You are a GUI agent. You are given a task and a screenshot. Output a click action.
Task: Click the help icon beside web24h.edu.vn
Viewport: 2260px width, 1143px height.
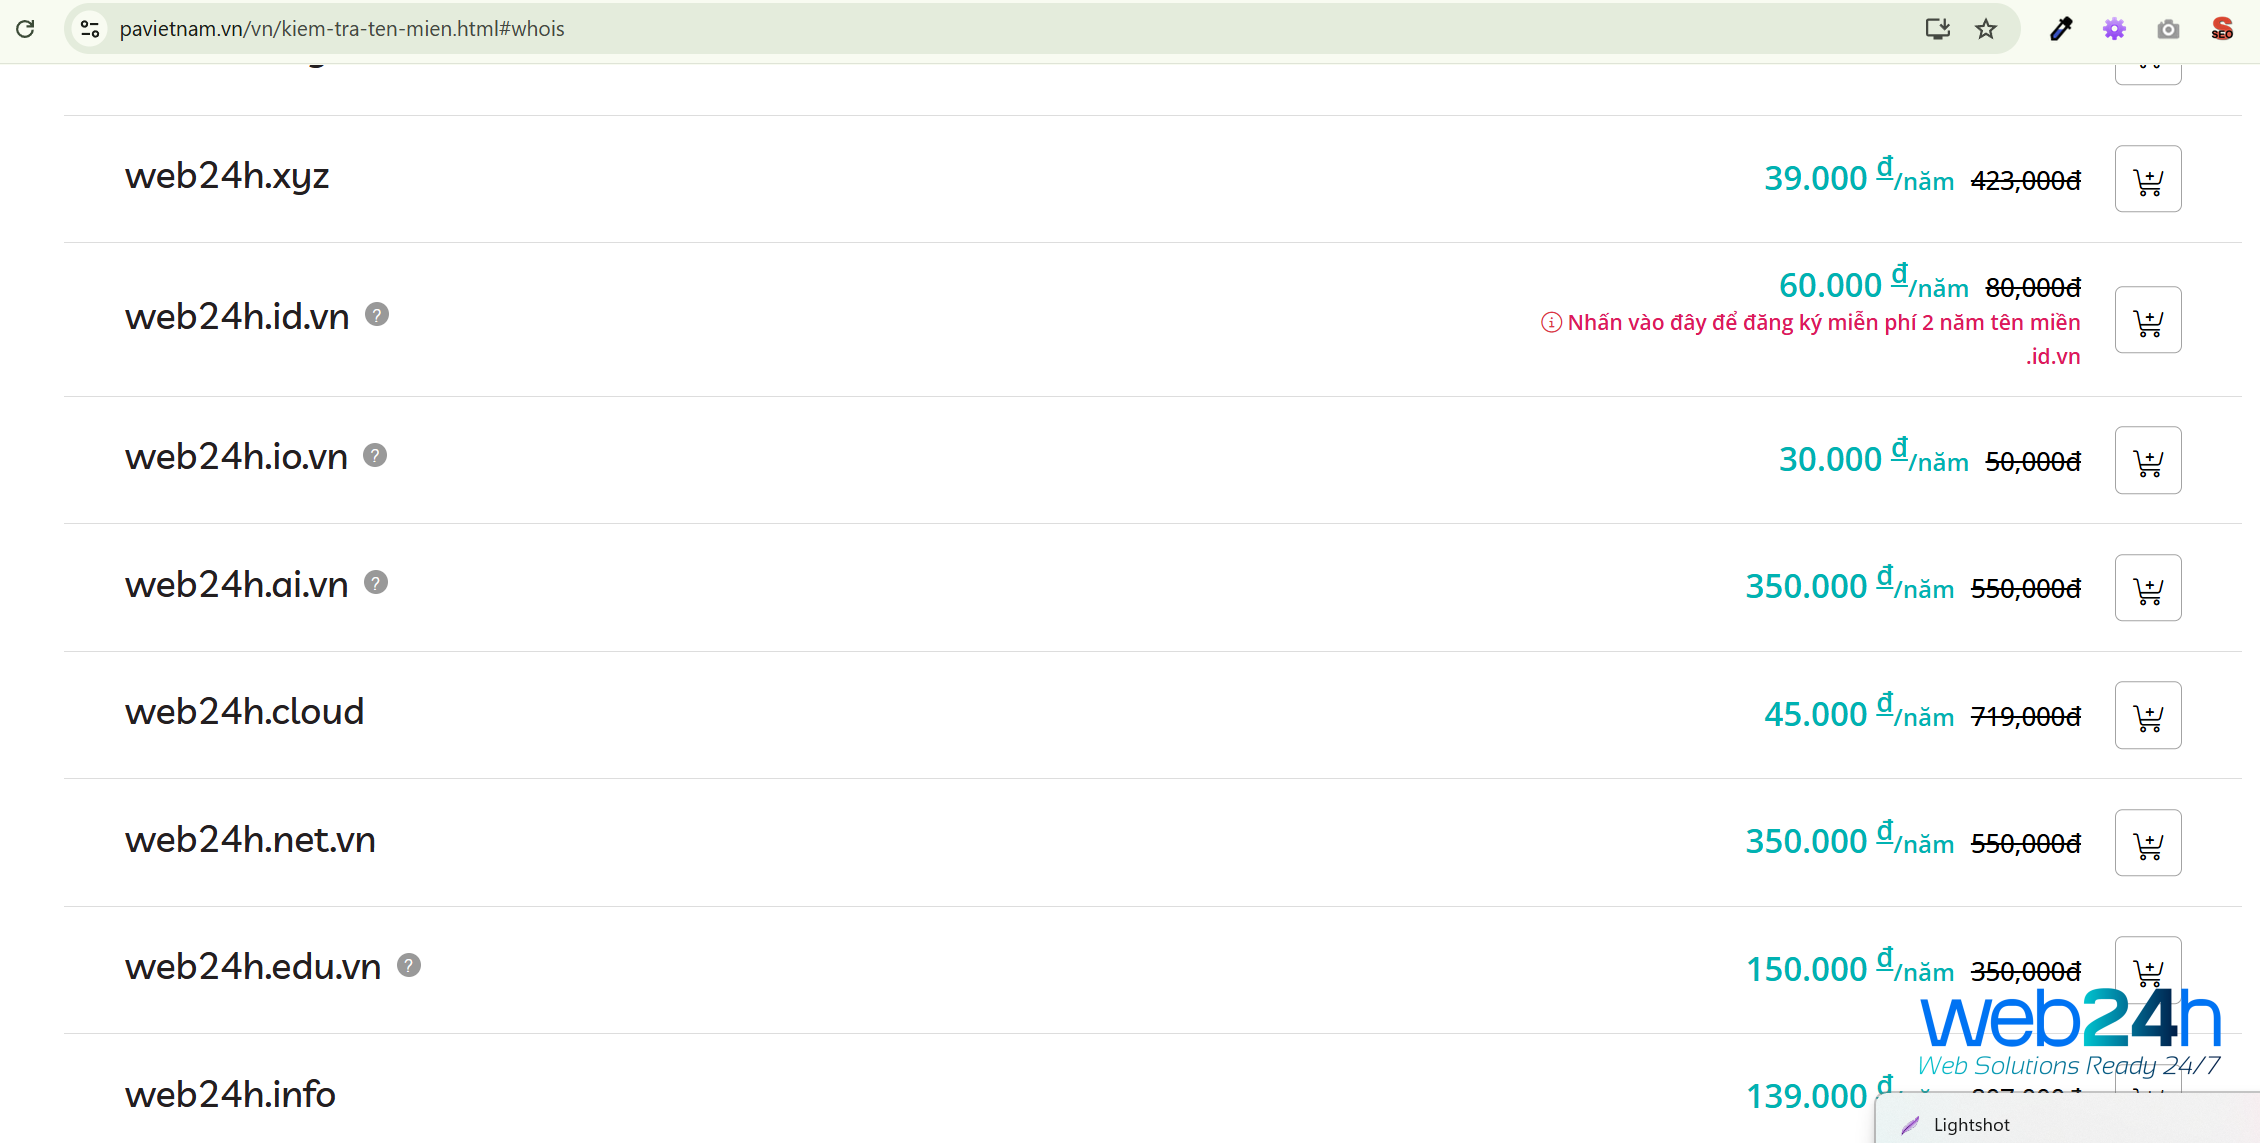[x=409, y=965]
